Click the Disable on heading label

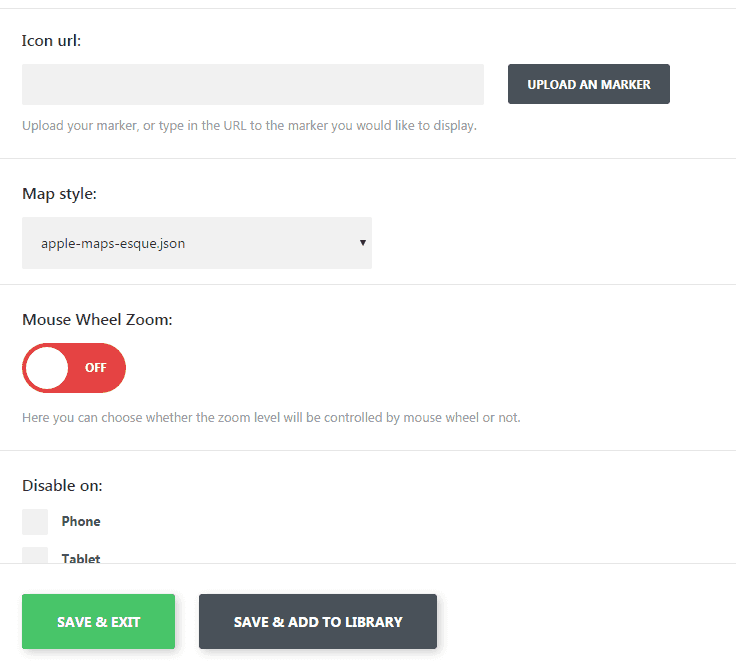pos(62,486)
